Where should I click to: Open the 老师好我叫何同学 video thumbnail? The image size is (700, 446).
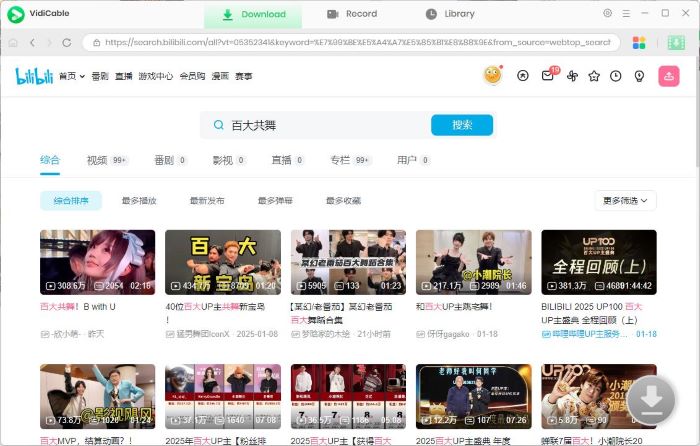(474, 396)
